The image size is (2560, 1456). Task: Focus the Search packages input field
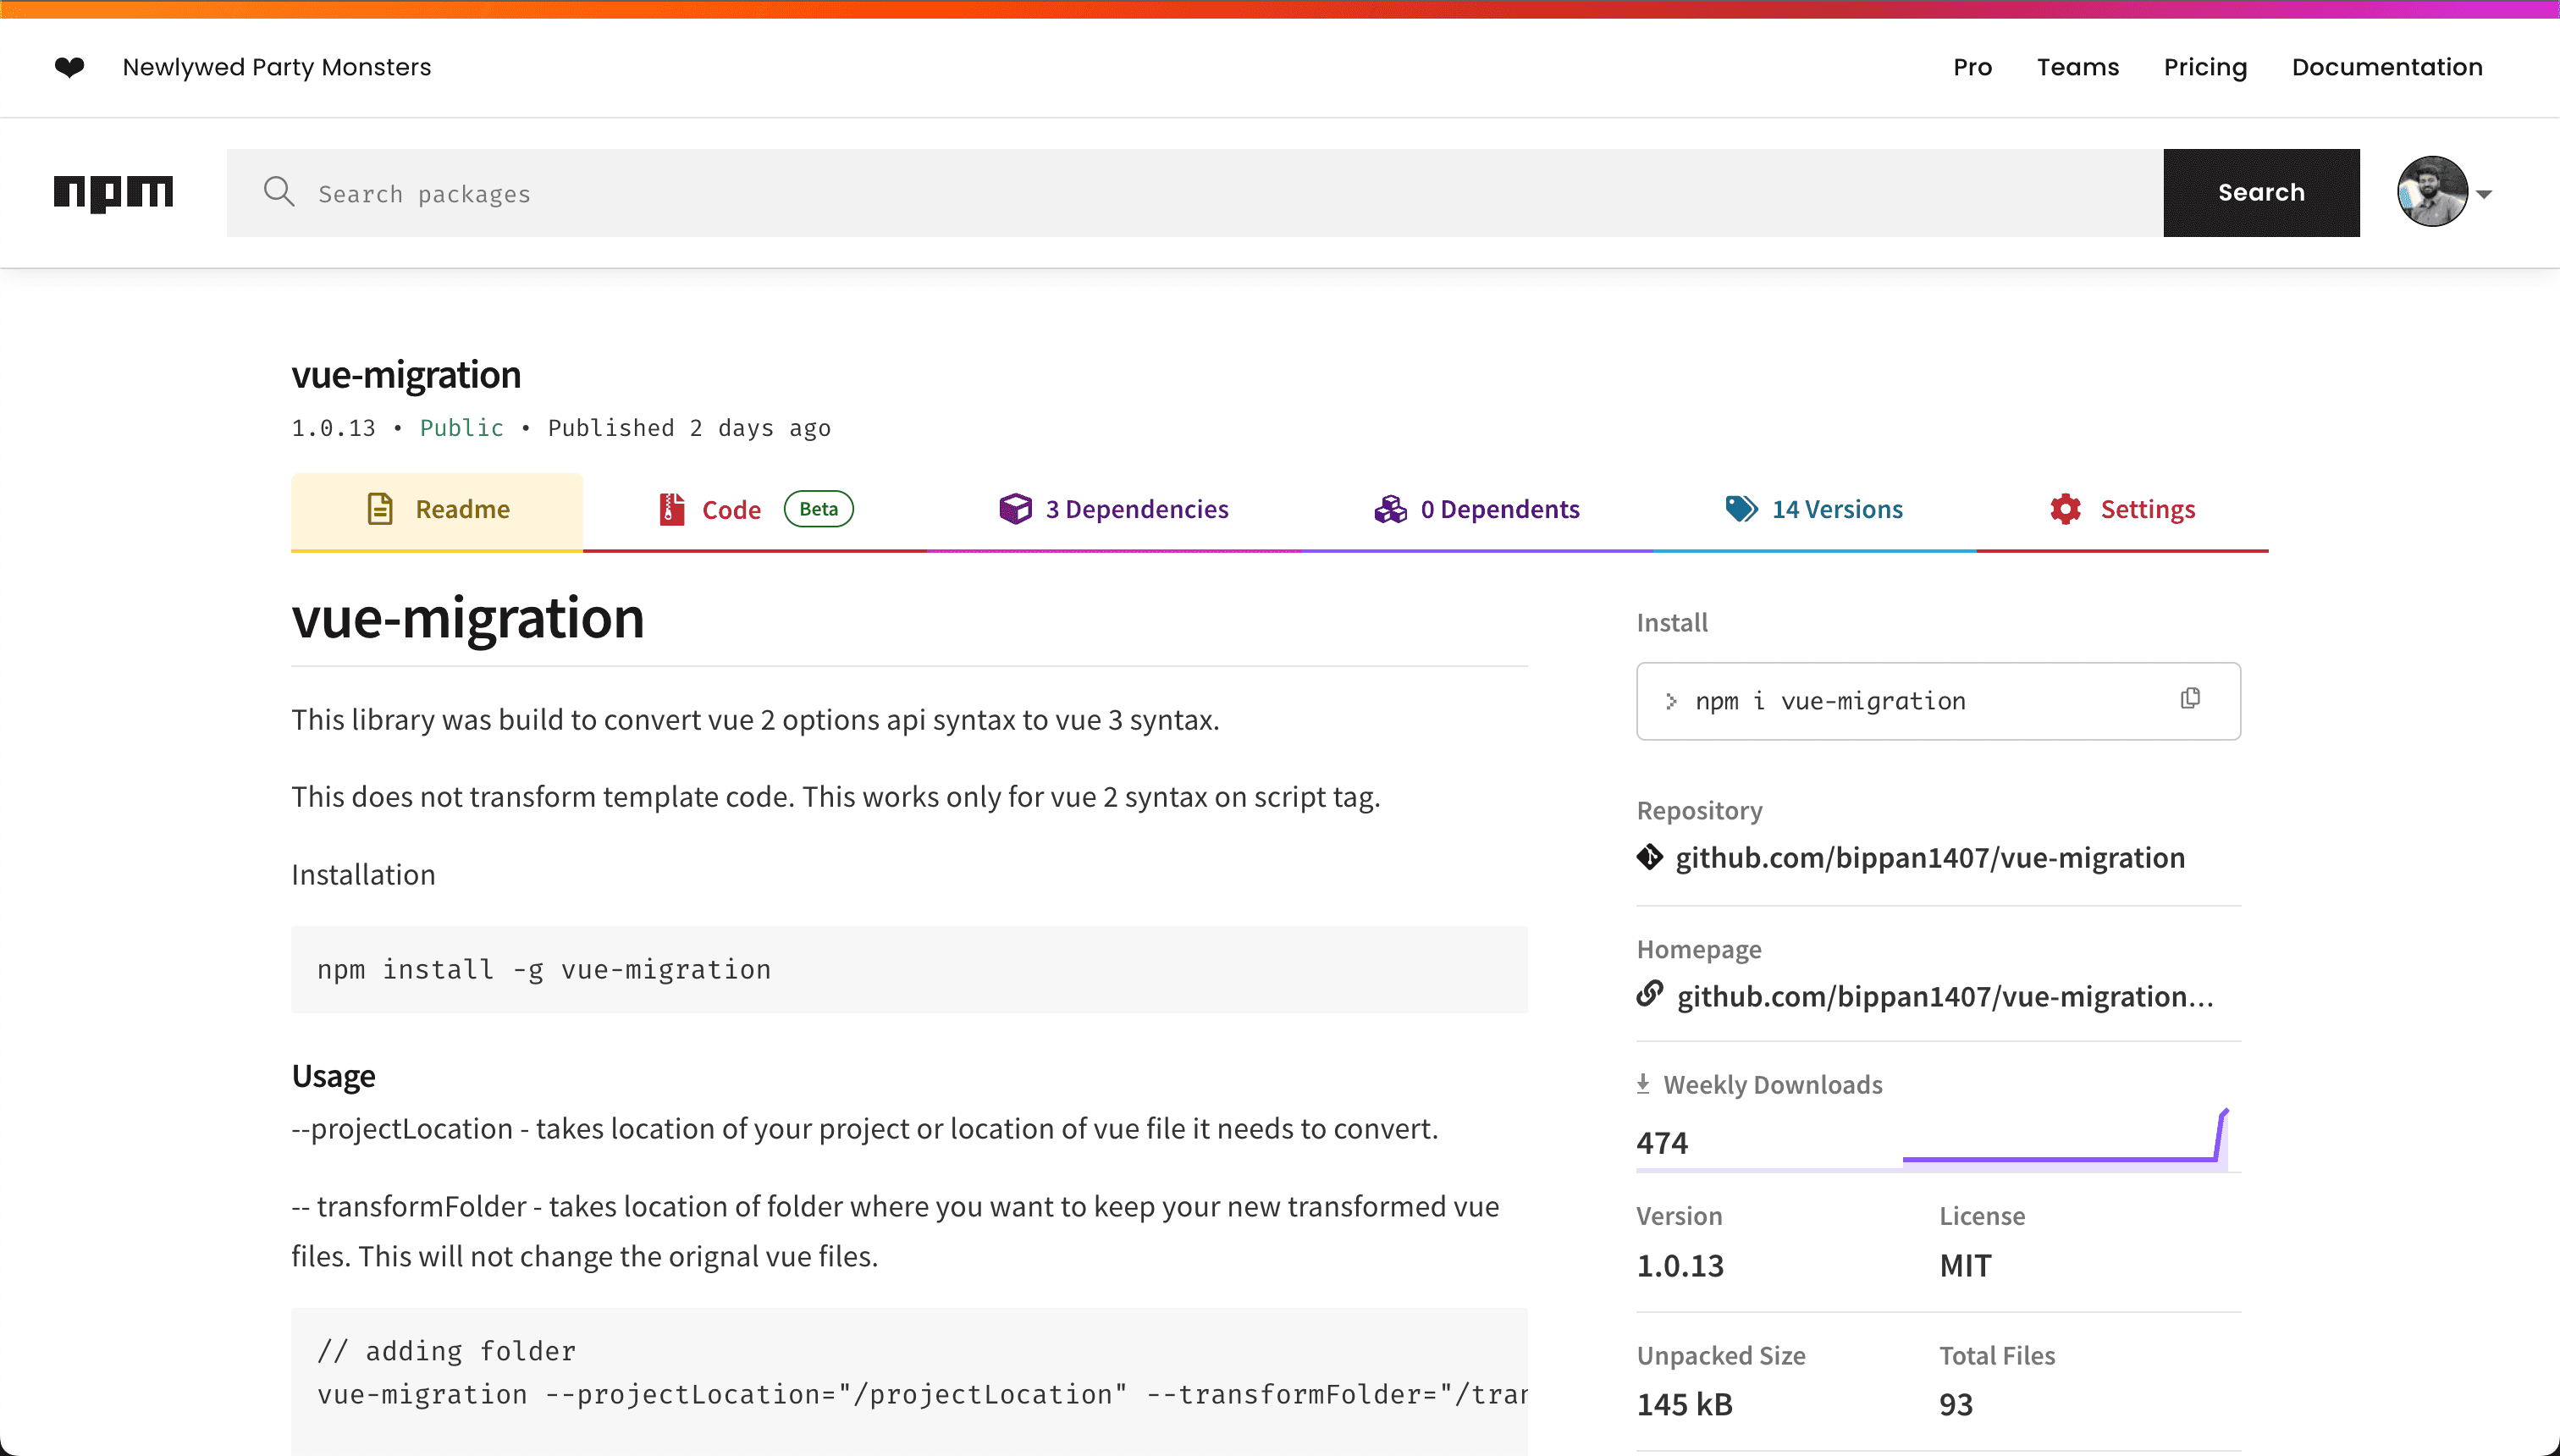tap(1195, 192)
